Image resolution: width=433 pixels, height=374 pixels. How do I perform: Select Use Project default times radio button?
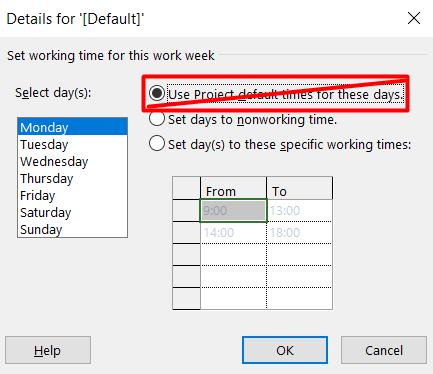[x=157, y=93]
